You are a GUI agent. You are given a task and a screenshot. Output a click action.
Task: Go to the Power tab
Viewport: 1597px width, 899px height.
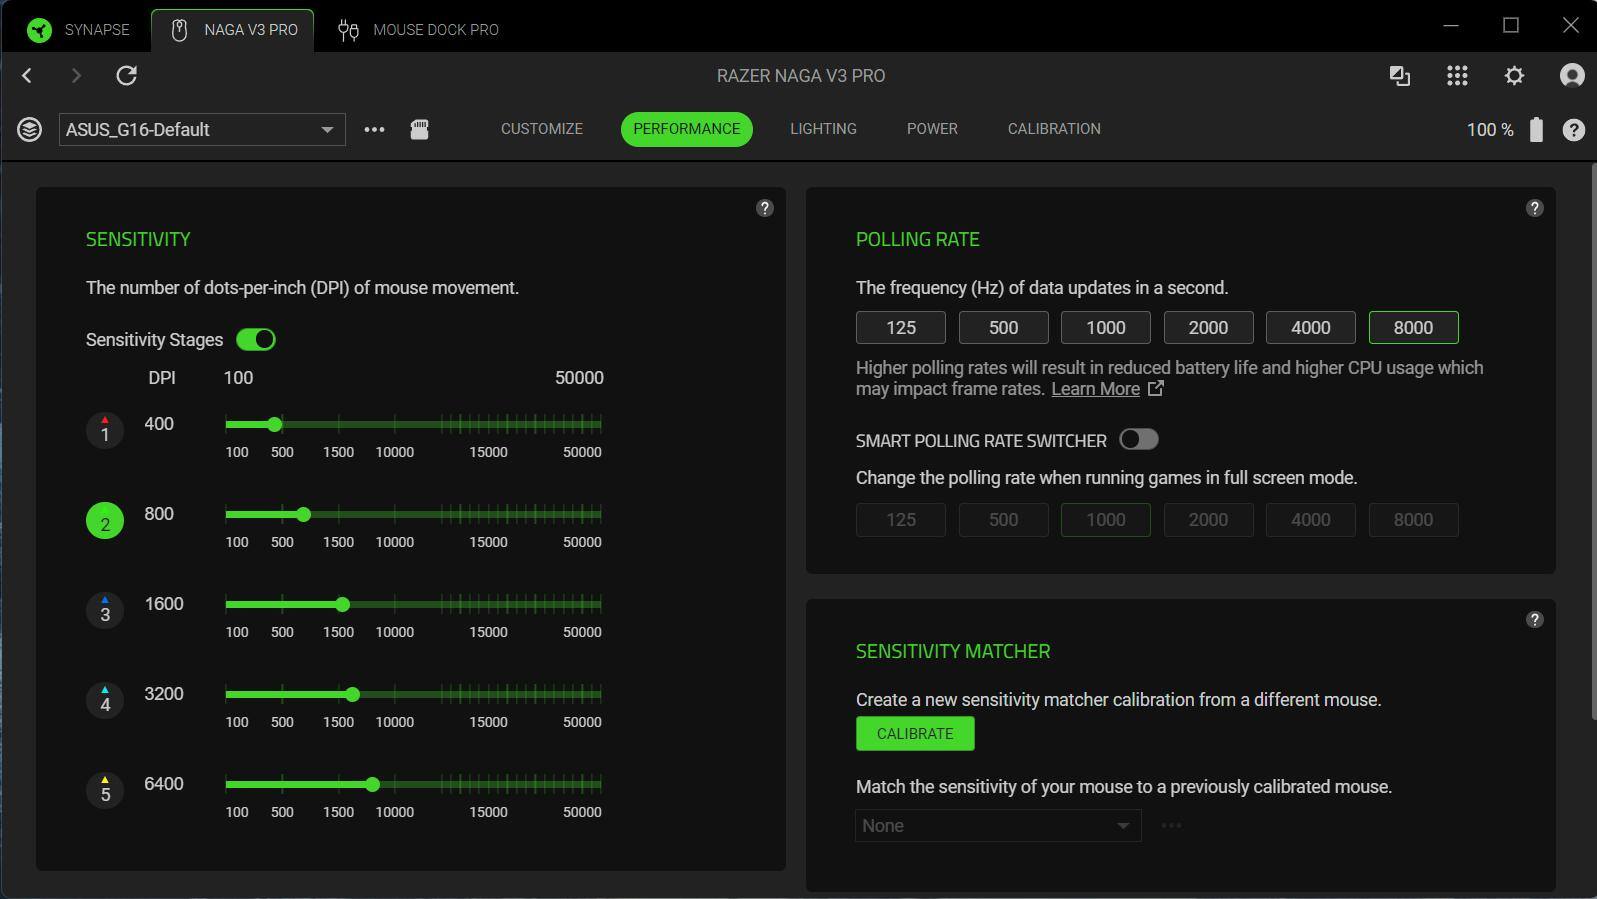point(932,129)
